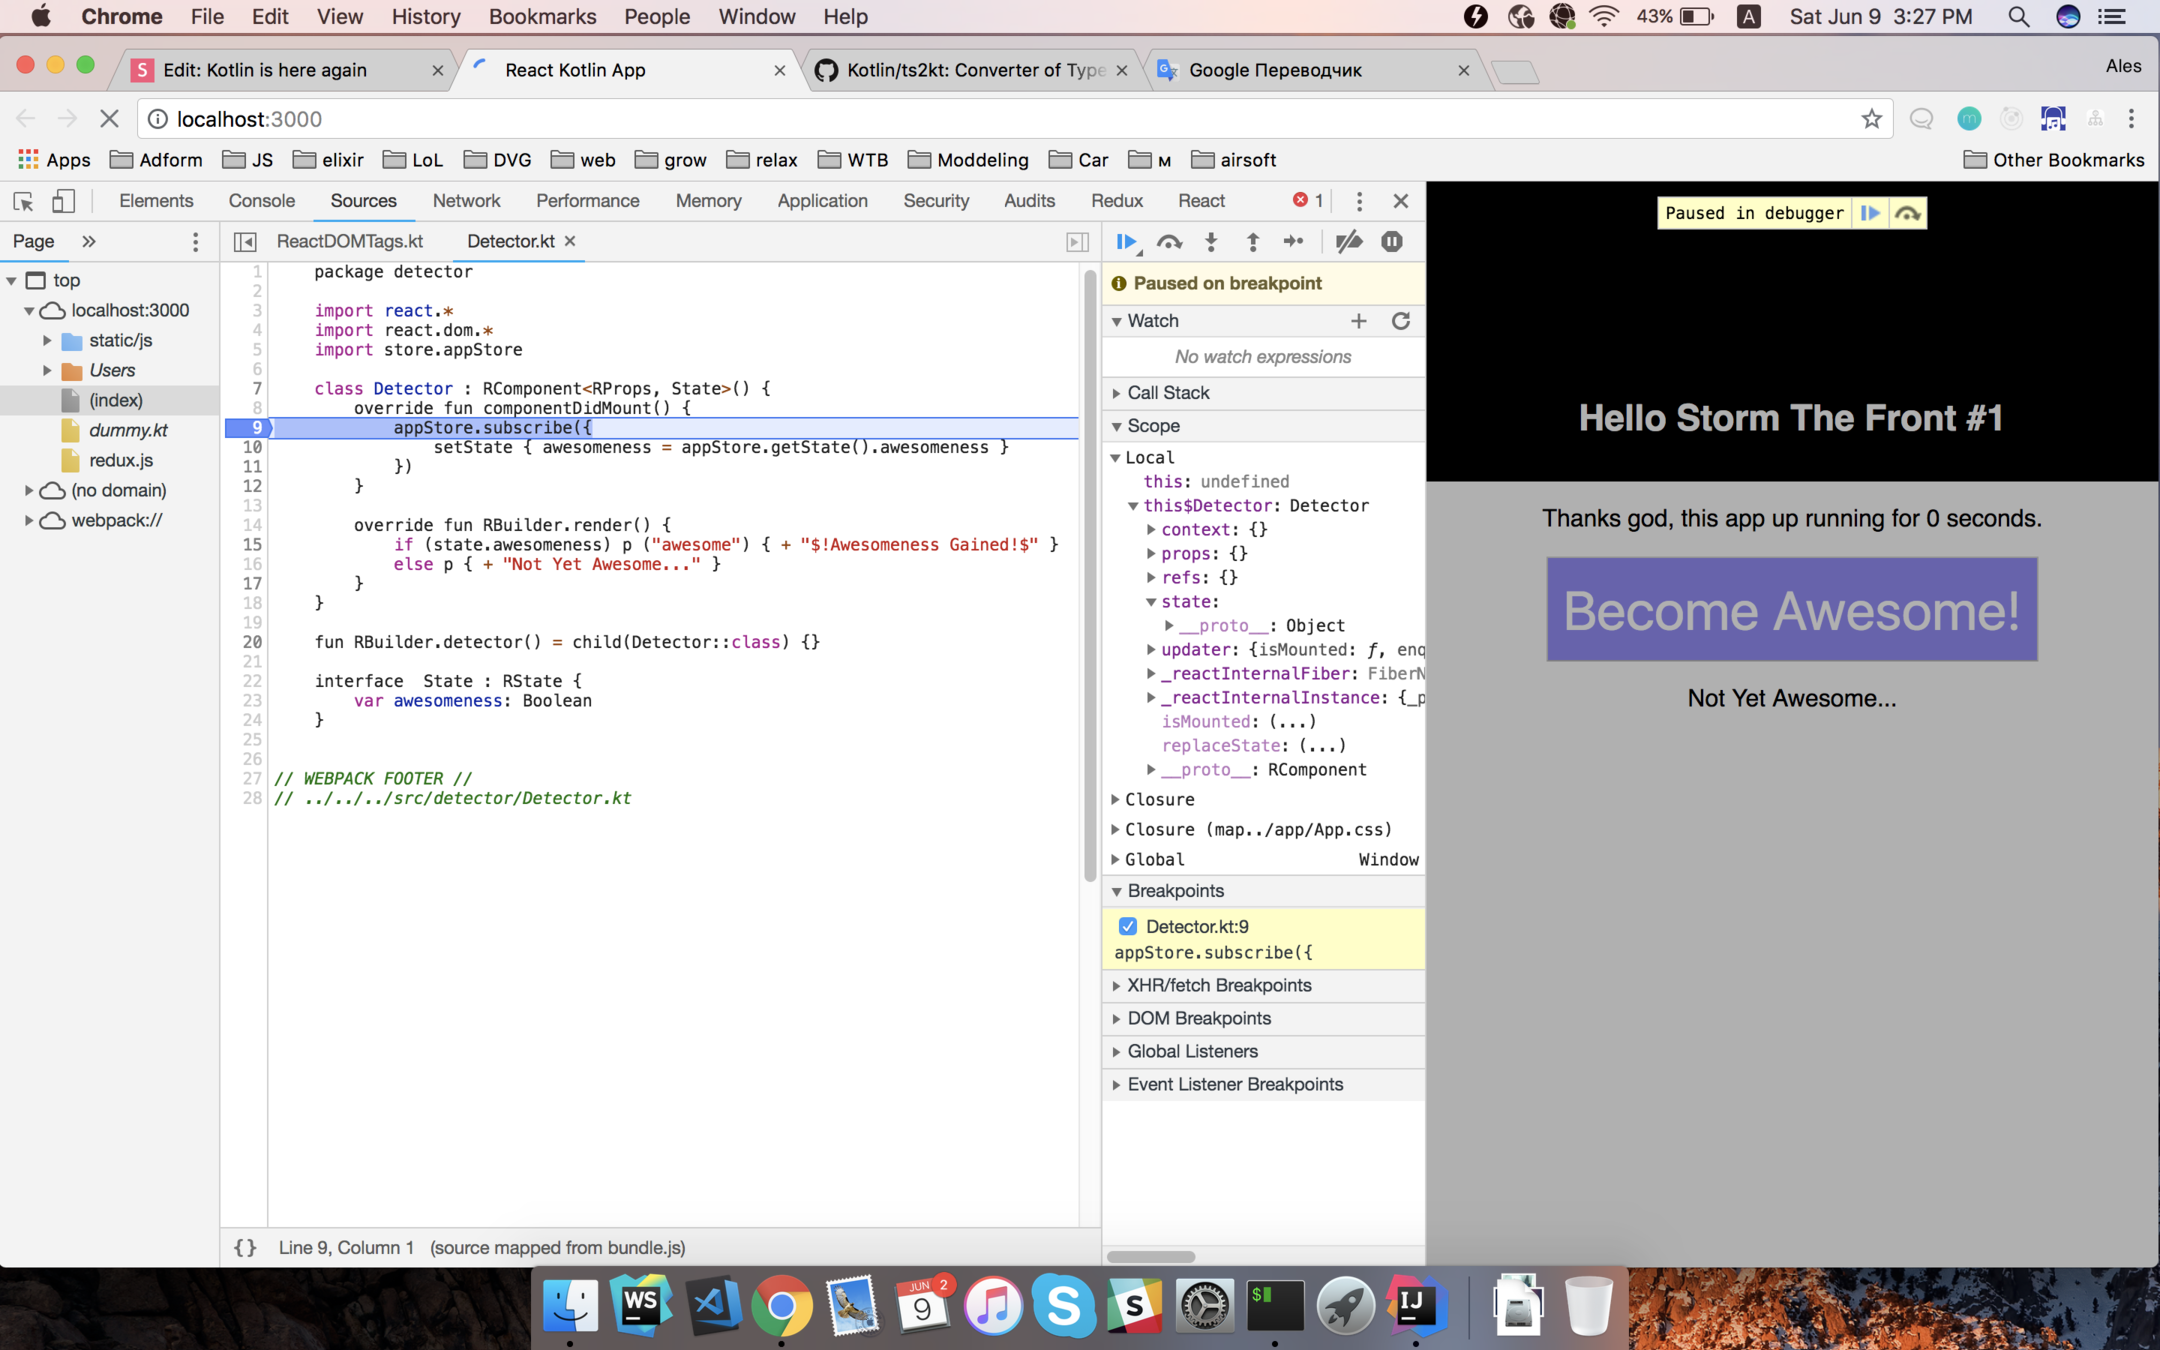Uncheck the Detector.kt:9 breakpoint checkbox

point(1128,926)
